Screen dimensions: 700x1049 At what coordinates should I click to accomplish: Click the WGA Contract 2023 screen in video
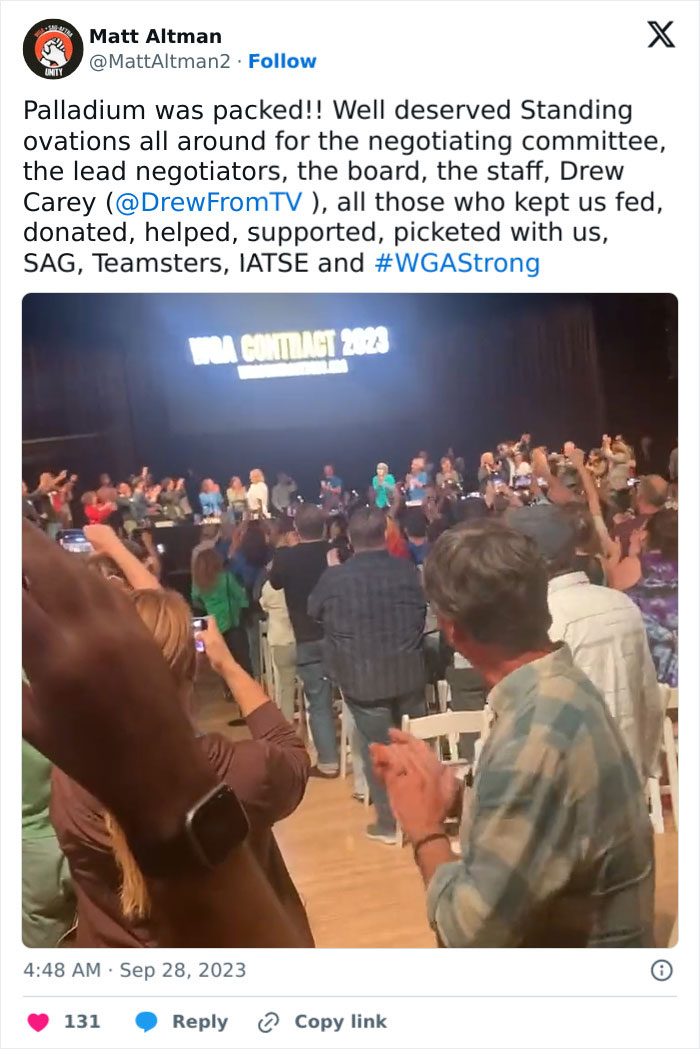tap(289, 353)
